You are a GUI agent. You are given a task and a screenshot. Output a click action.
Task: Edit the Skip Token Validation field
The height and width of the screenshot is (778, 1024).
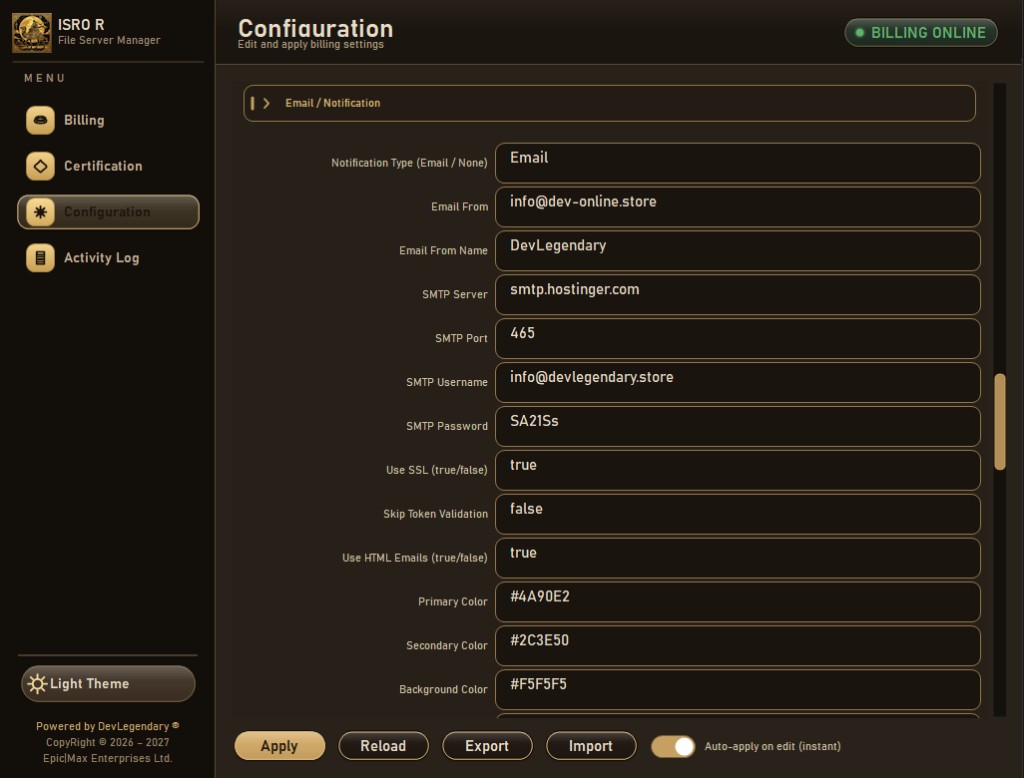pos(738,513)
